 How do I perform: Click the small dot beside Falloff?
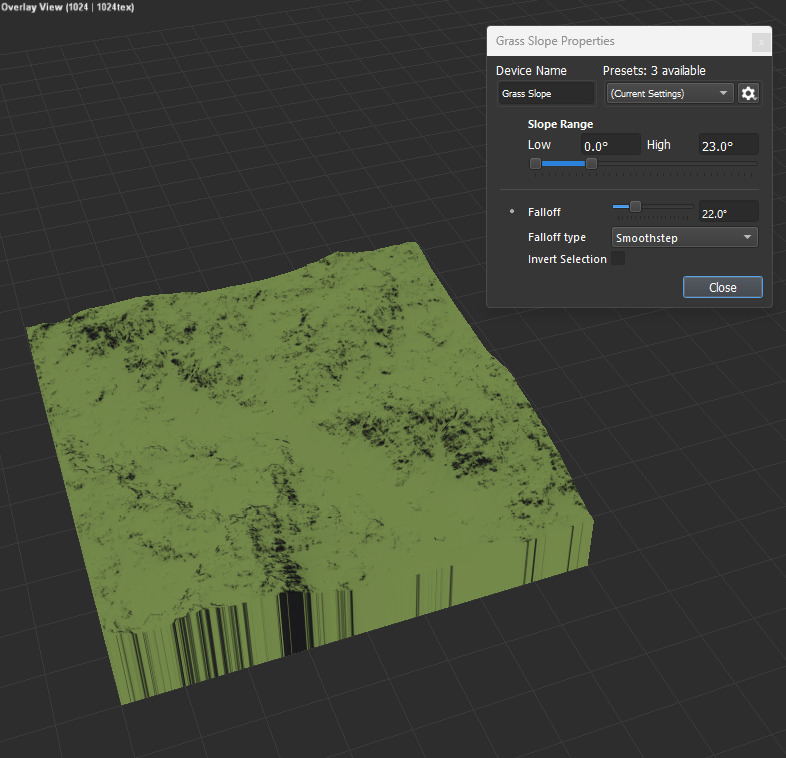[512, 212]
